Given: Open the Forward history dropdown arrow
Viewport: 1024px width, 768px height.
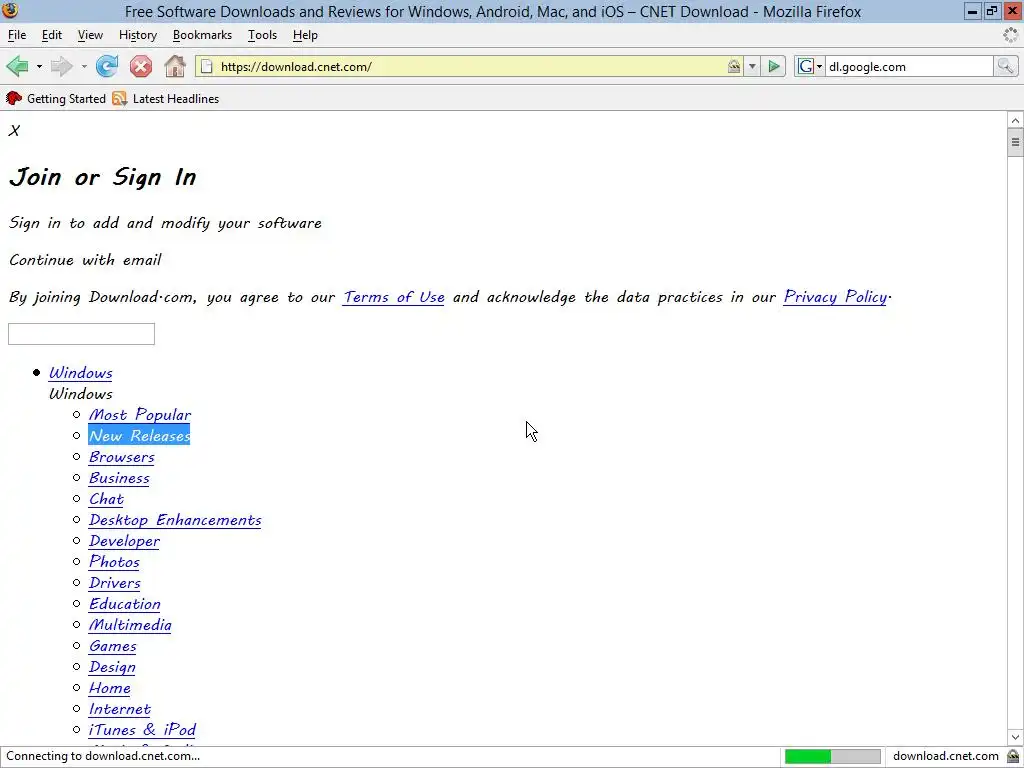Looking at the screenshot, I should [x=84, y=67].
